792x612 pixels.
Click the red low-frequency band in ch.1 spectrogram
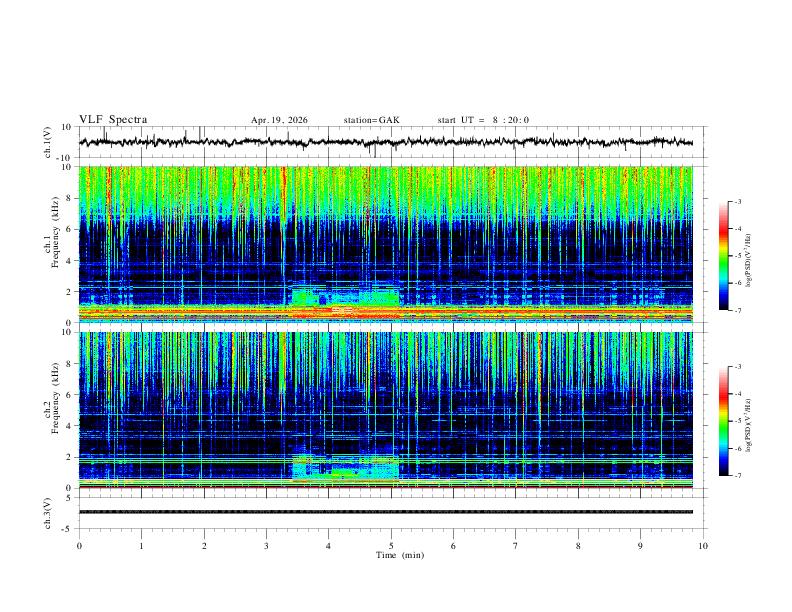click(386, 313)
